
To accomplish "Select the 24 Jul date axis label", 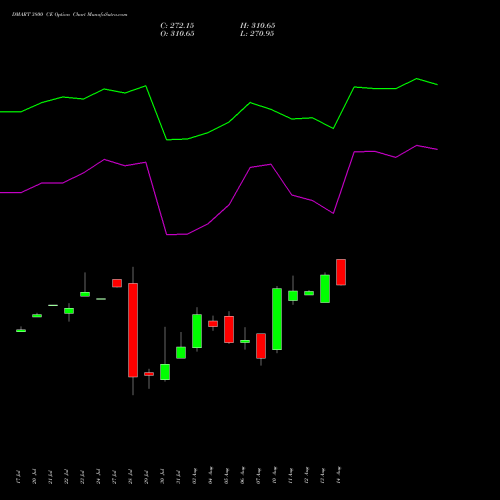I will [x=98, y=477].
